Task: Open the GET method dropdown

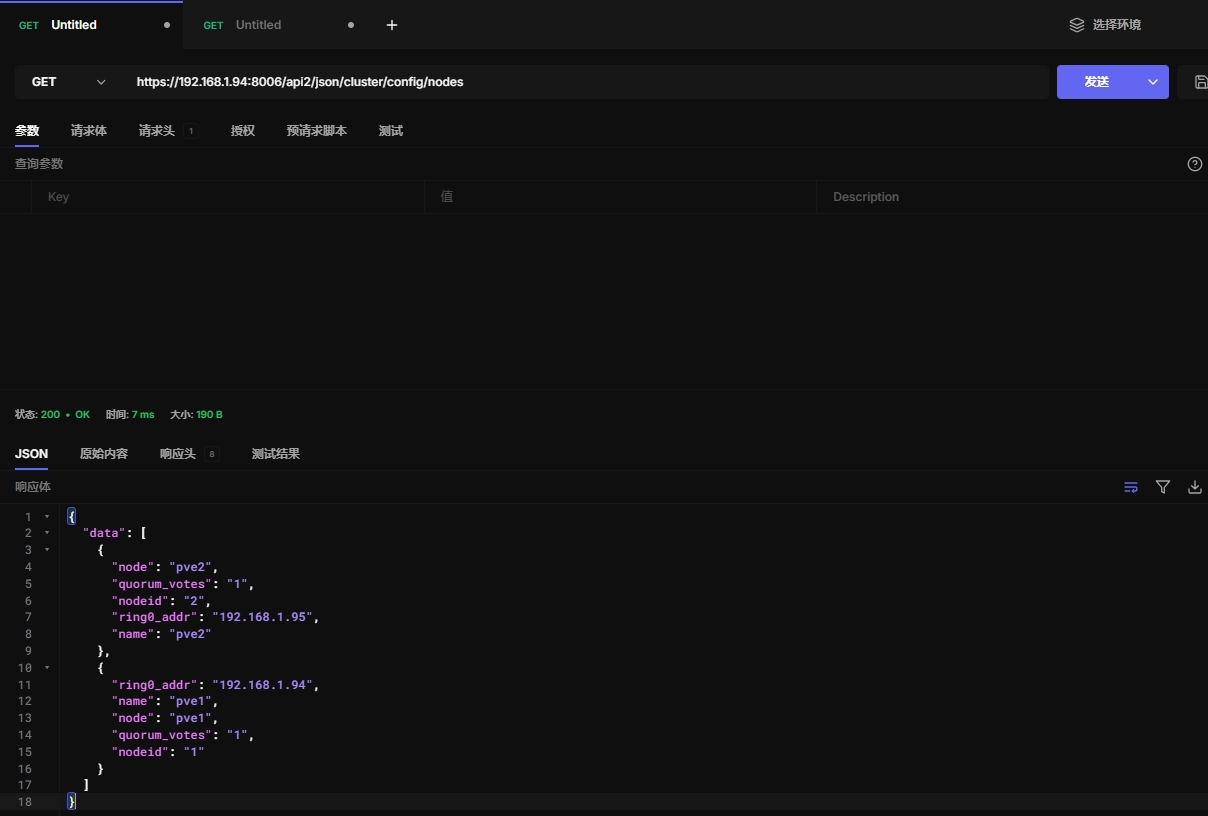Action: tap(68, 82)
